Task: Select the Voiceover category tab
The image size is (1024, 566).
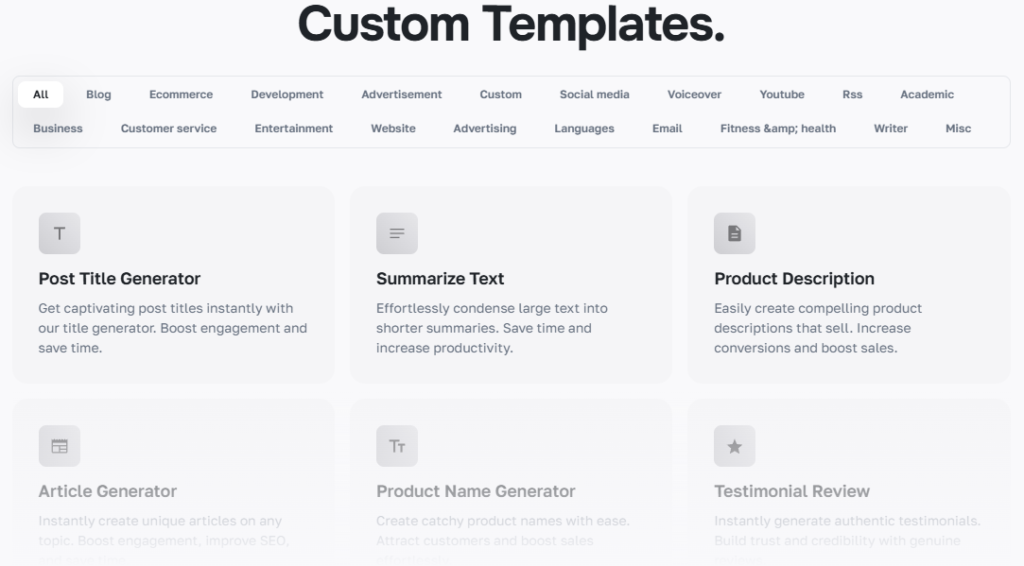Action: 694,95
